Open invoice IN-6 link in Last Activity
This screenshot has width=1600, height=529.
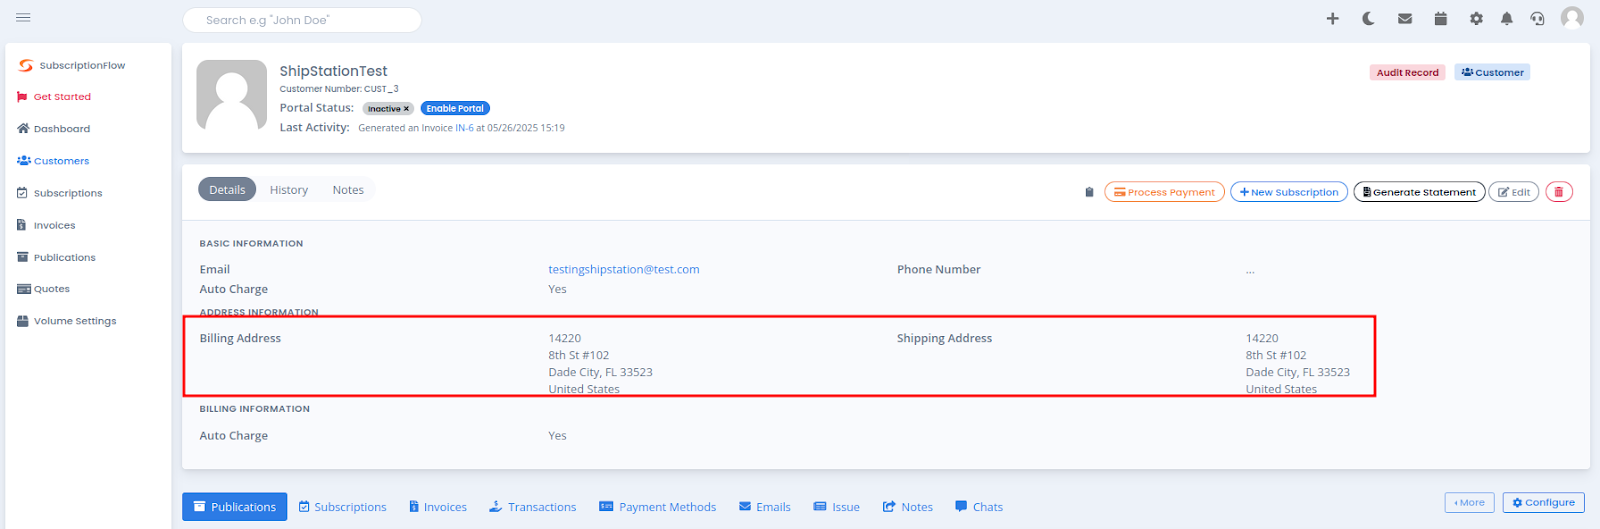click(x=464, y=128)
